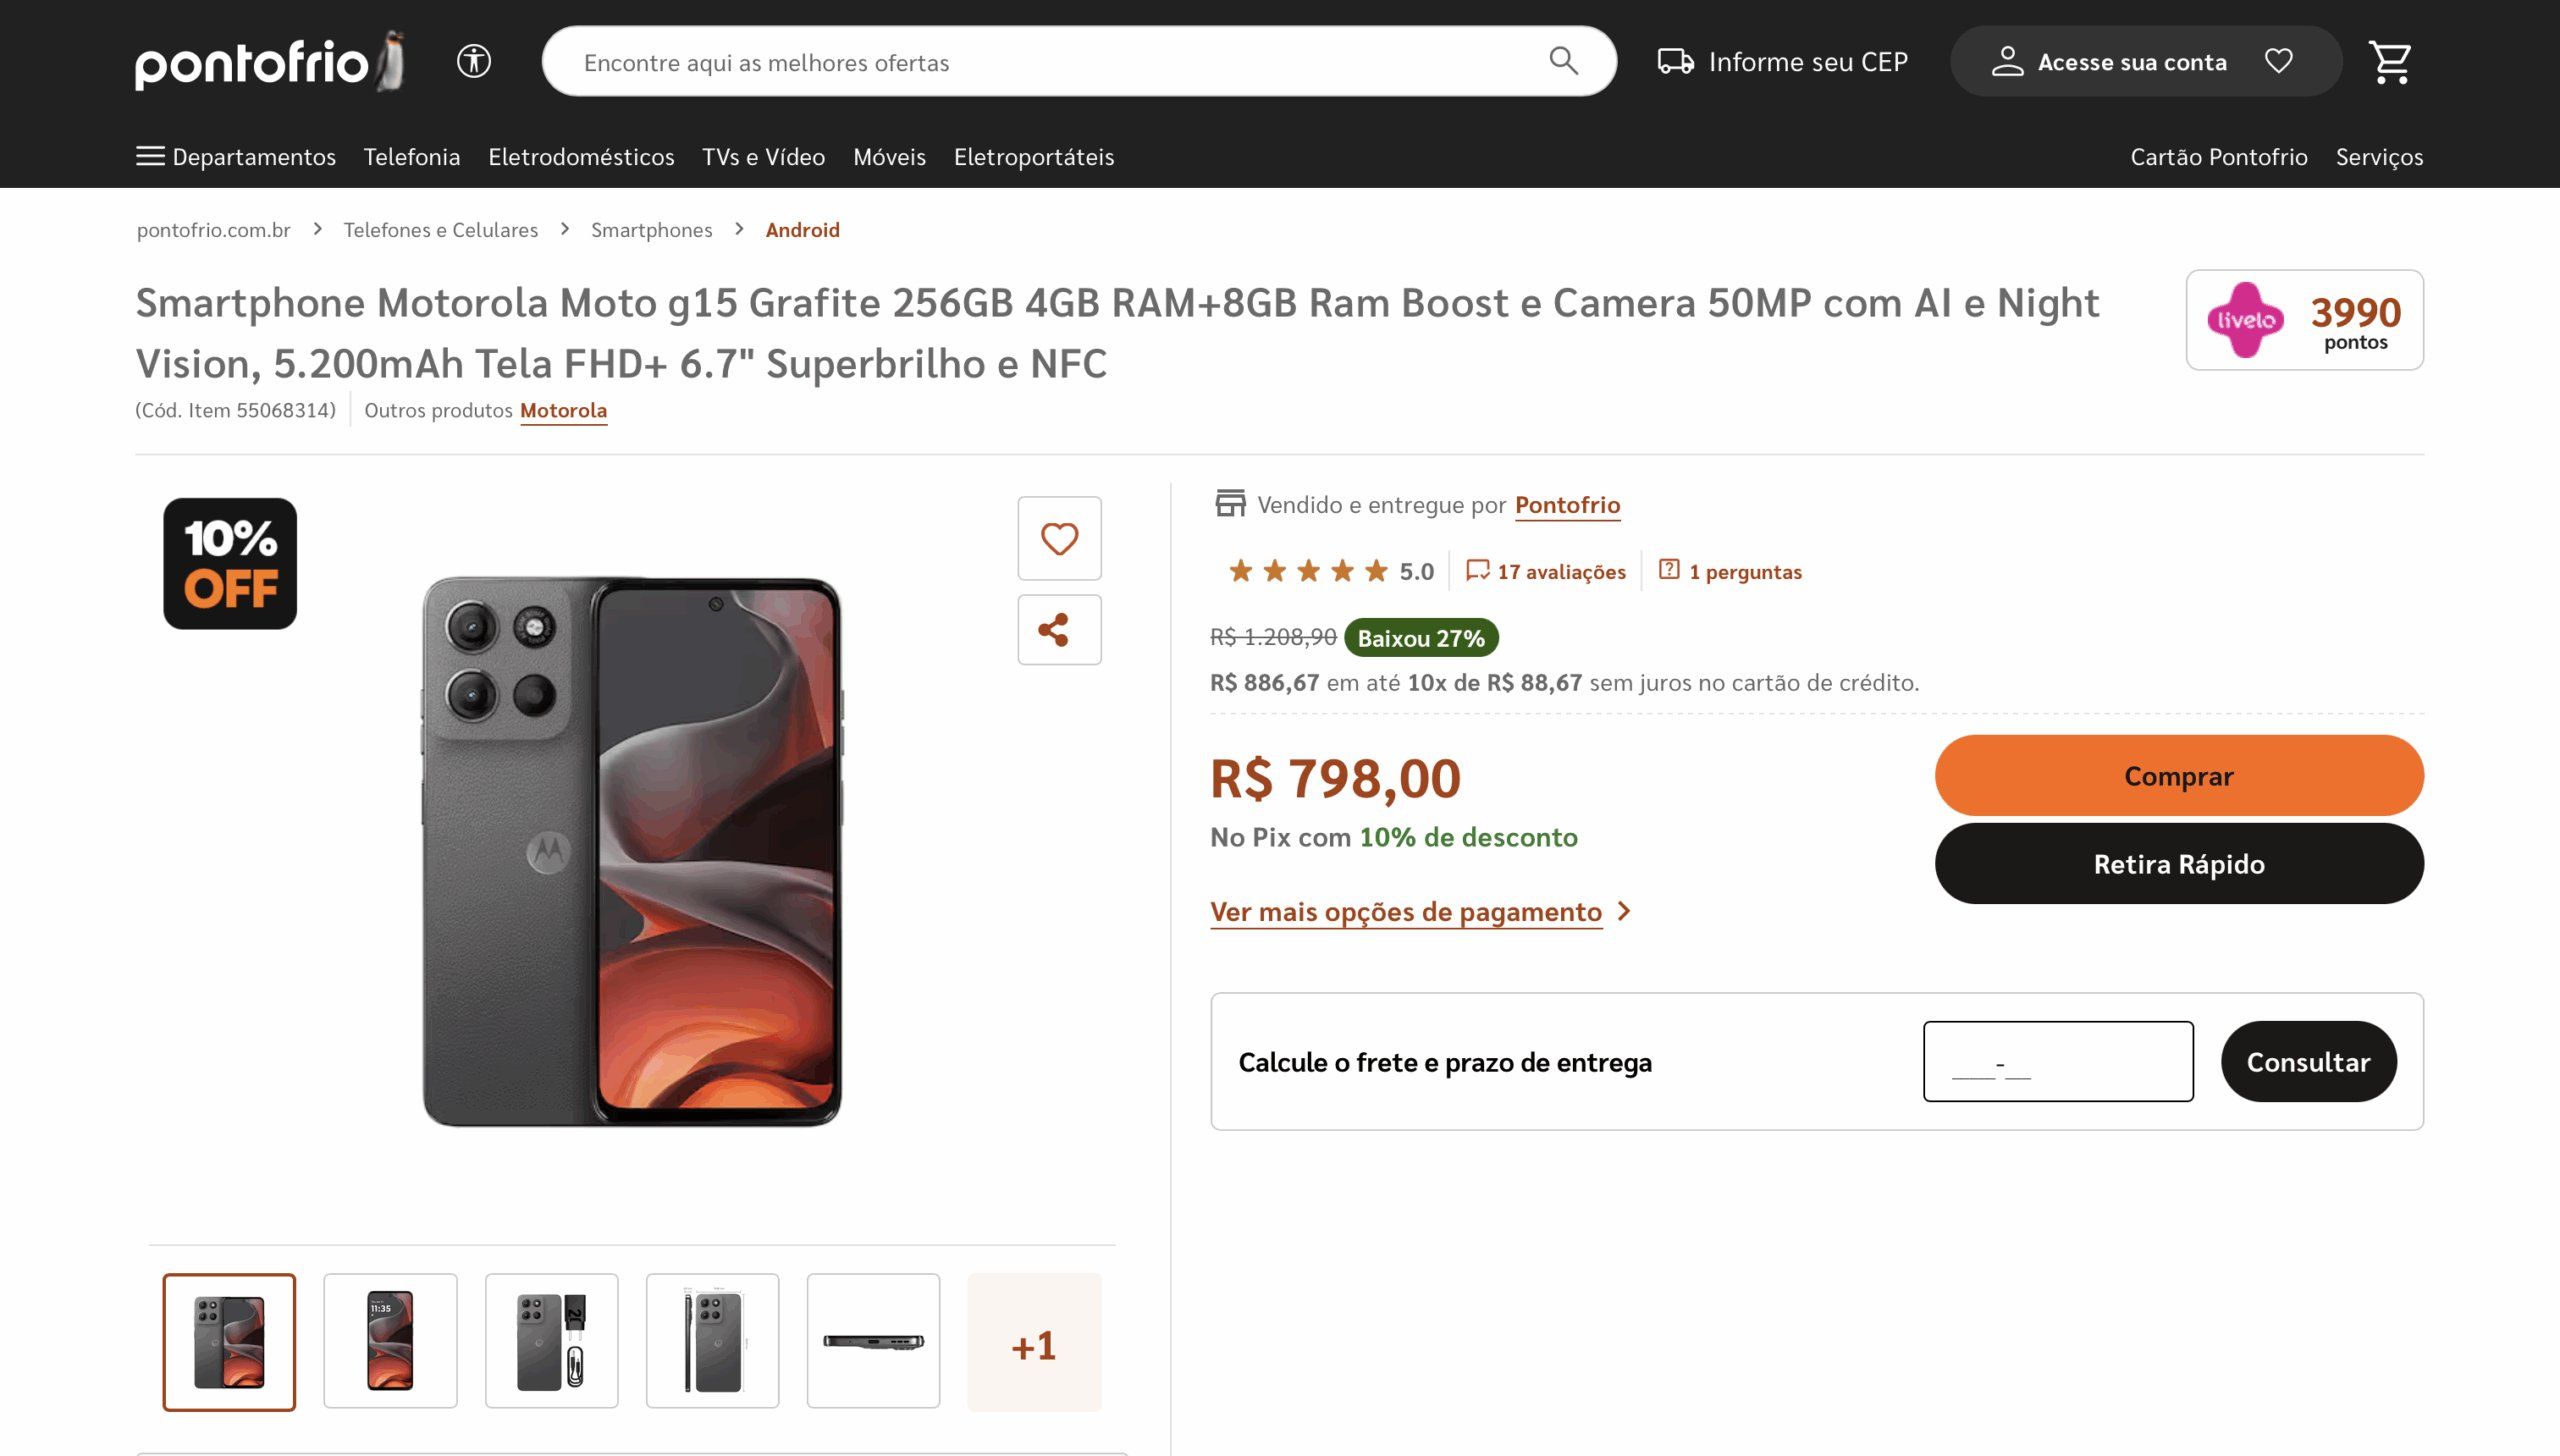Click the delivery truck CEP icon
Viewport: 2560px width, 1456px height.
coord(1675,62)
